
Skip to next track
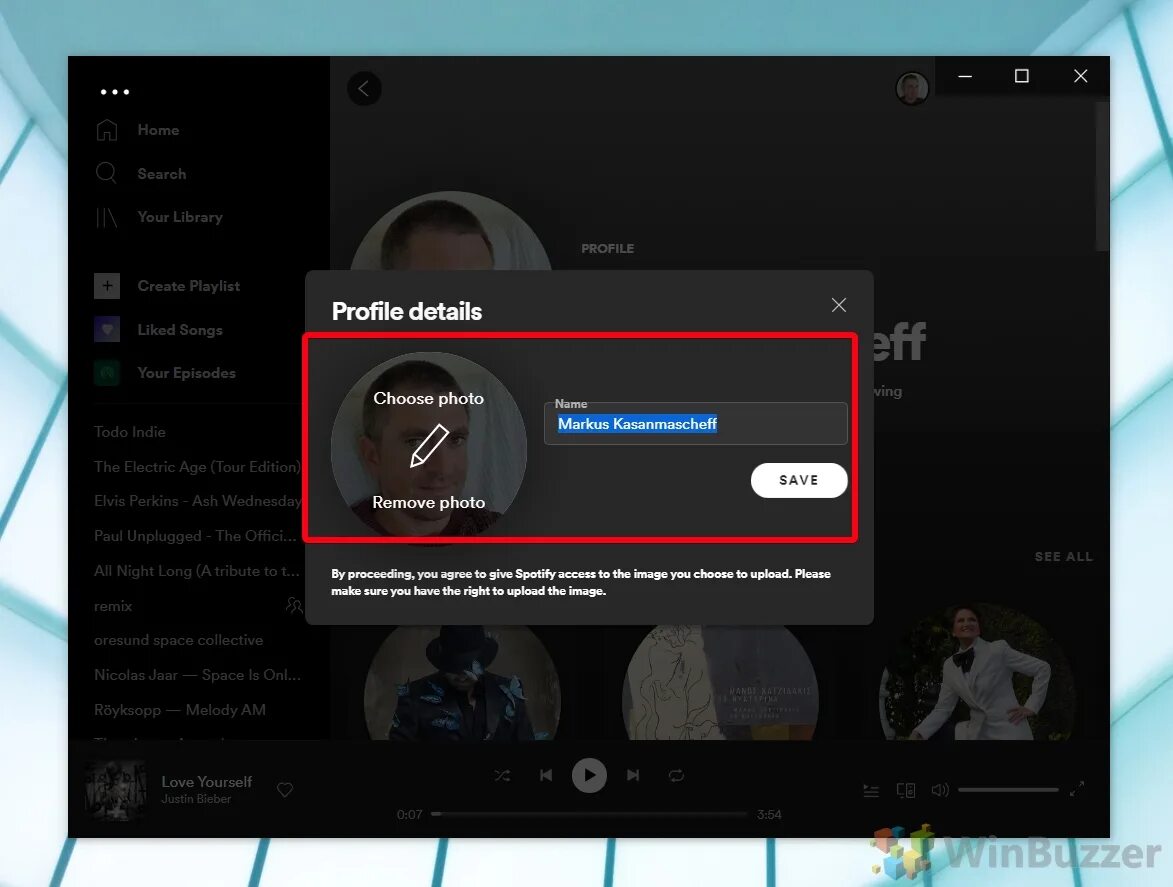[x=633, y=776]
